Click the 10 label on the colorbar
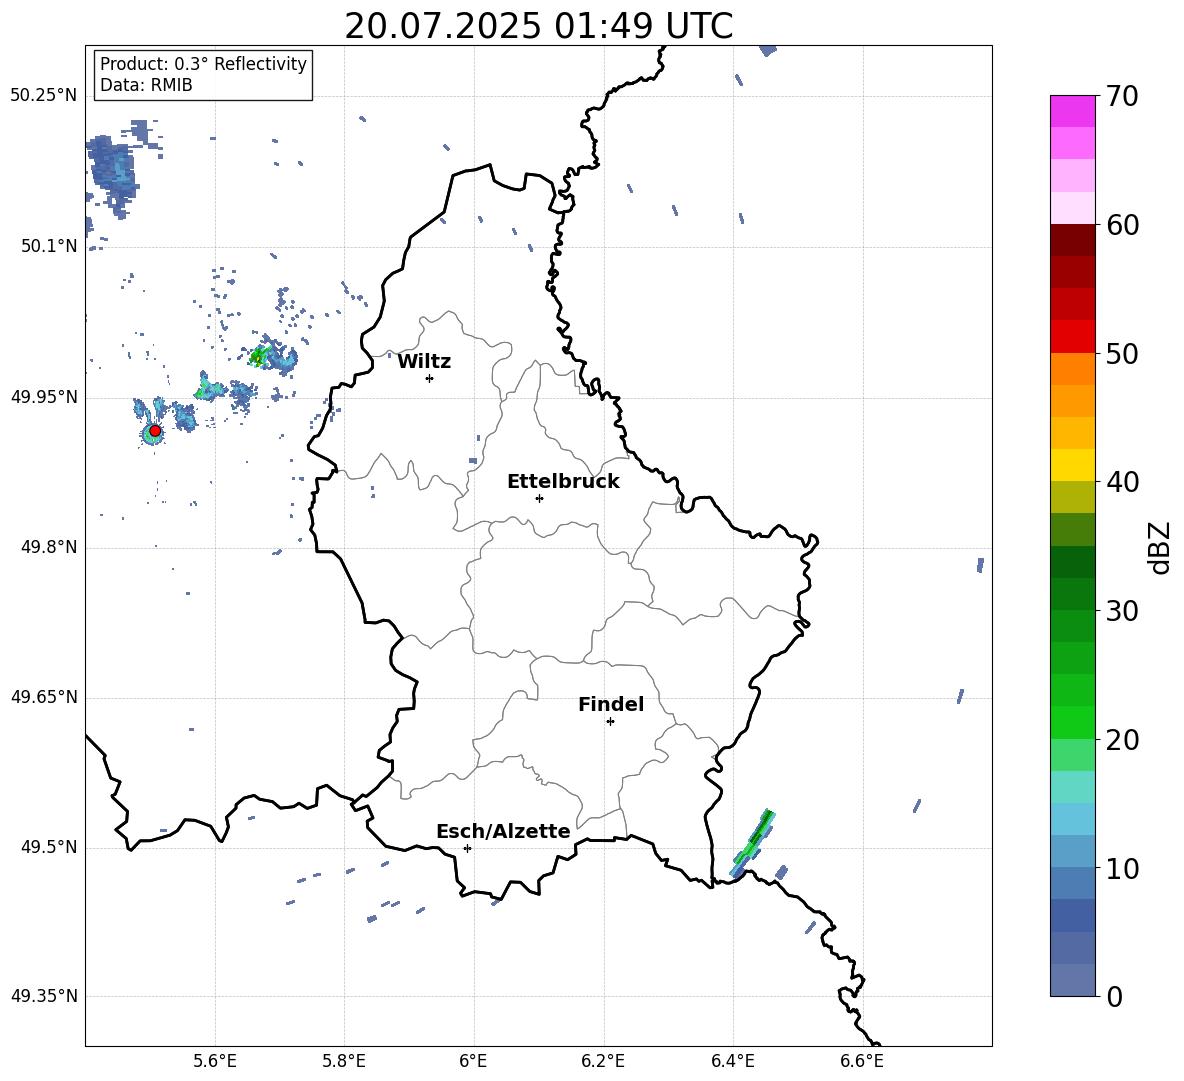The image size is (1184, 1081). click(x=1122, y=869)
